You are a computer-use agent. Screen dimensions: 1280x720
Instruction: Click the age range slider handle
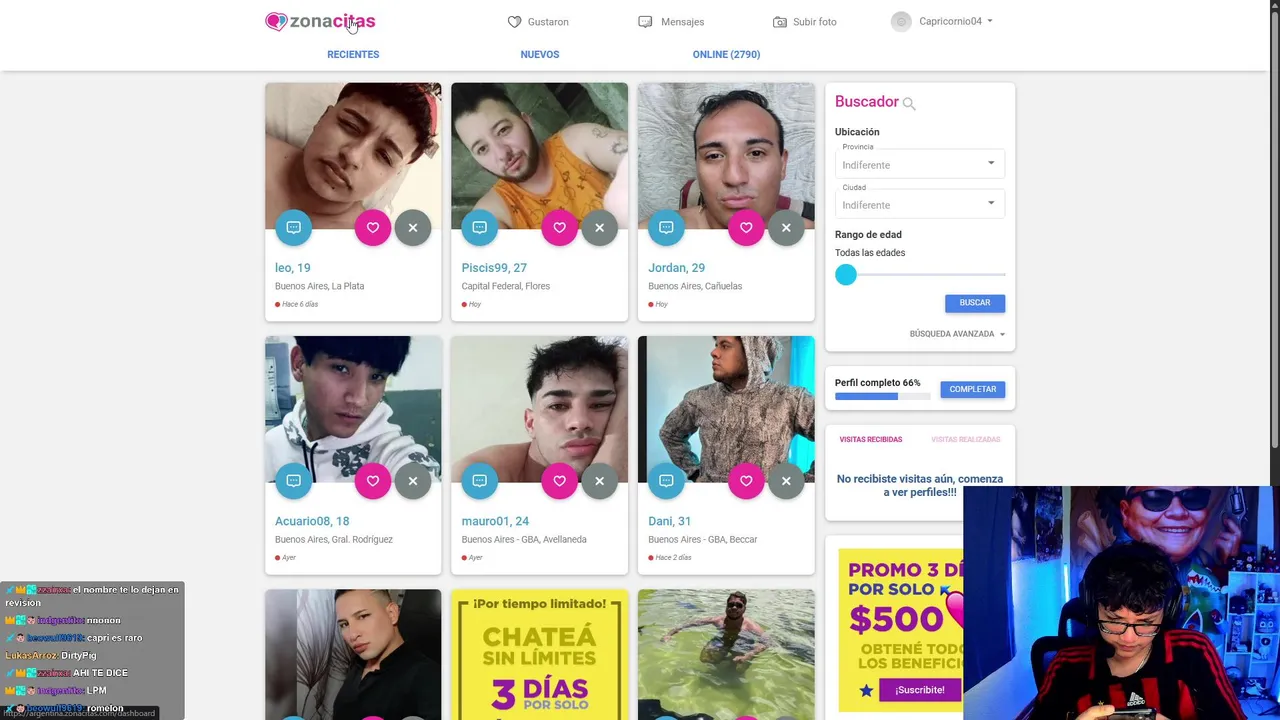846,275
